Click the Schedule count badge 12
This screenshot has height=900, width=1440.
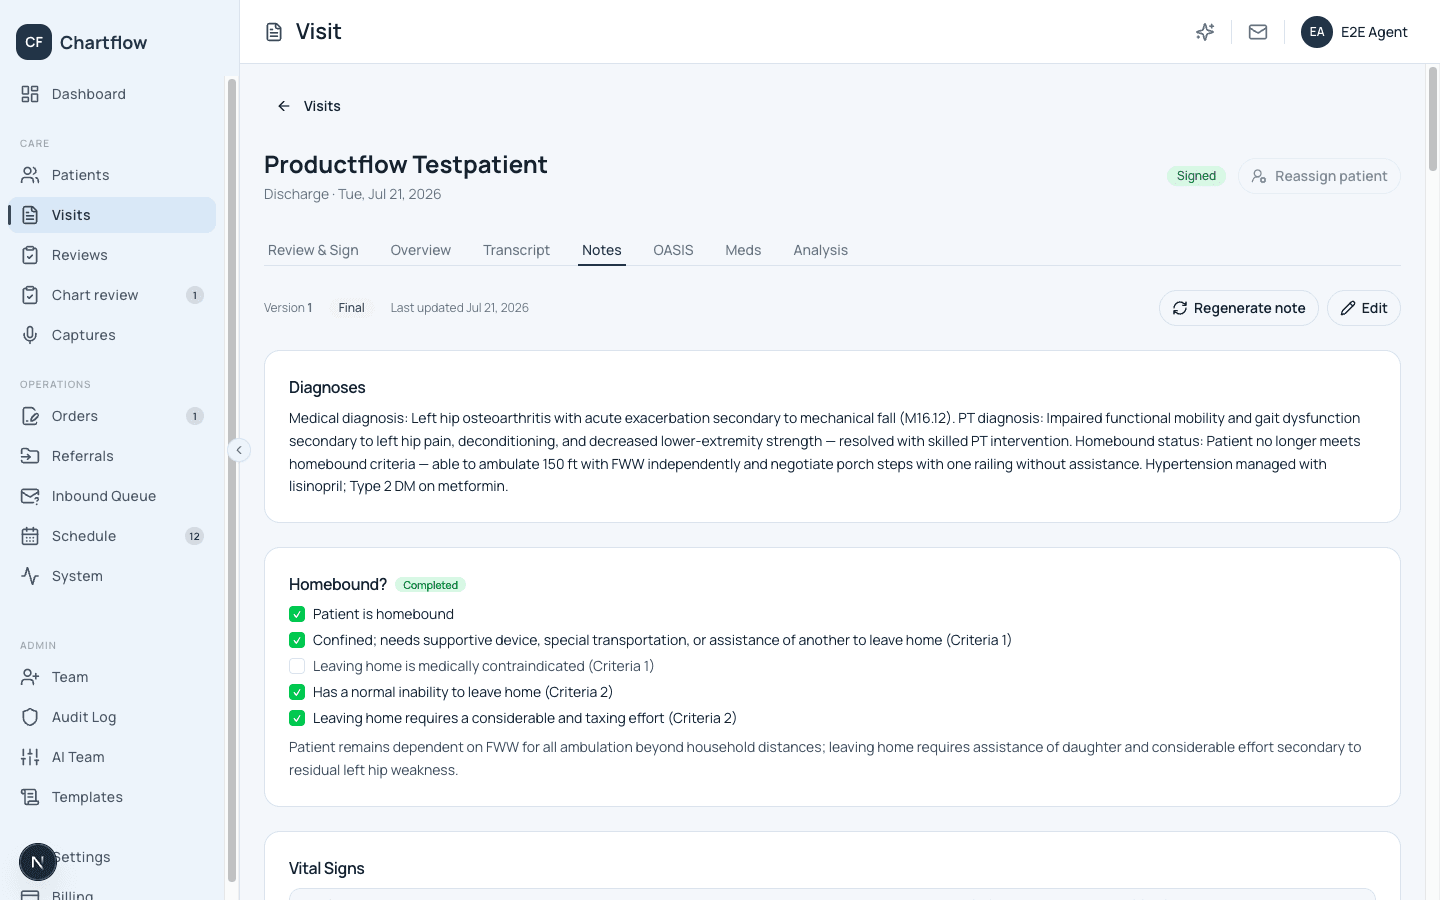(194, 536)
